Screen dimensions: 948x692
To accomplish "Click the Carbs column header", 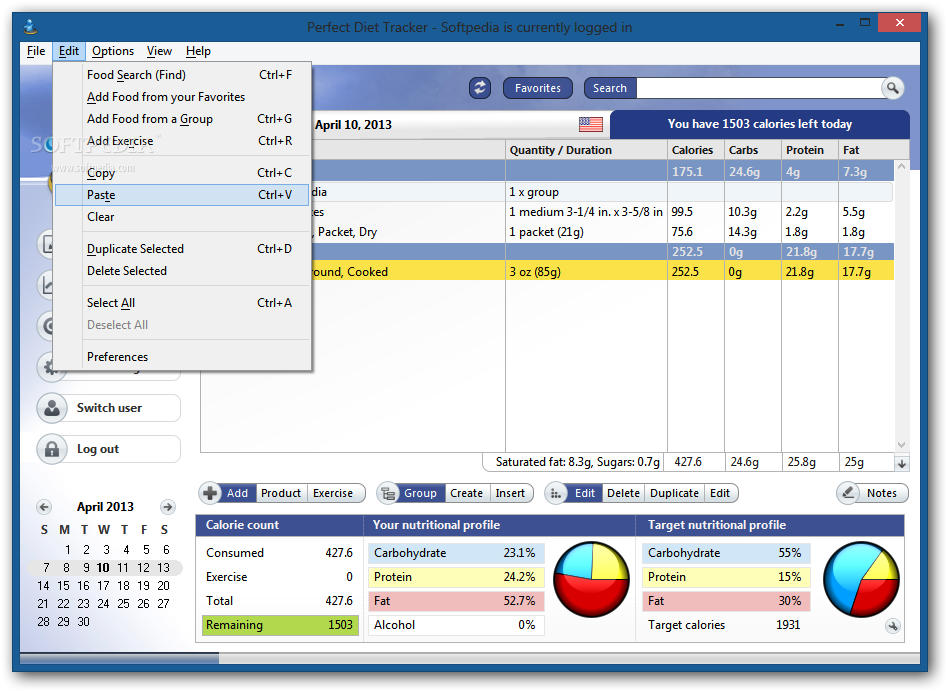I will 753,150.
